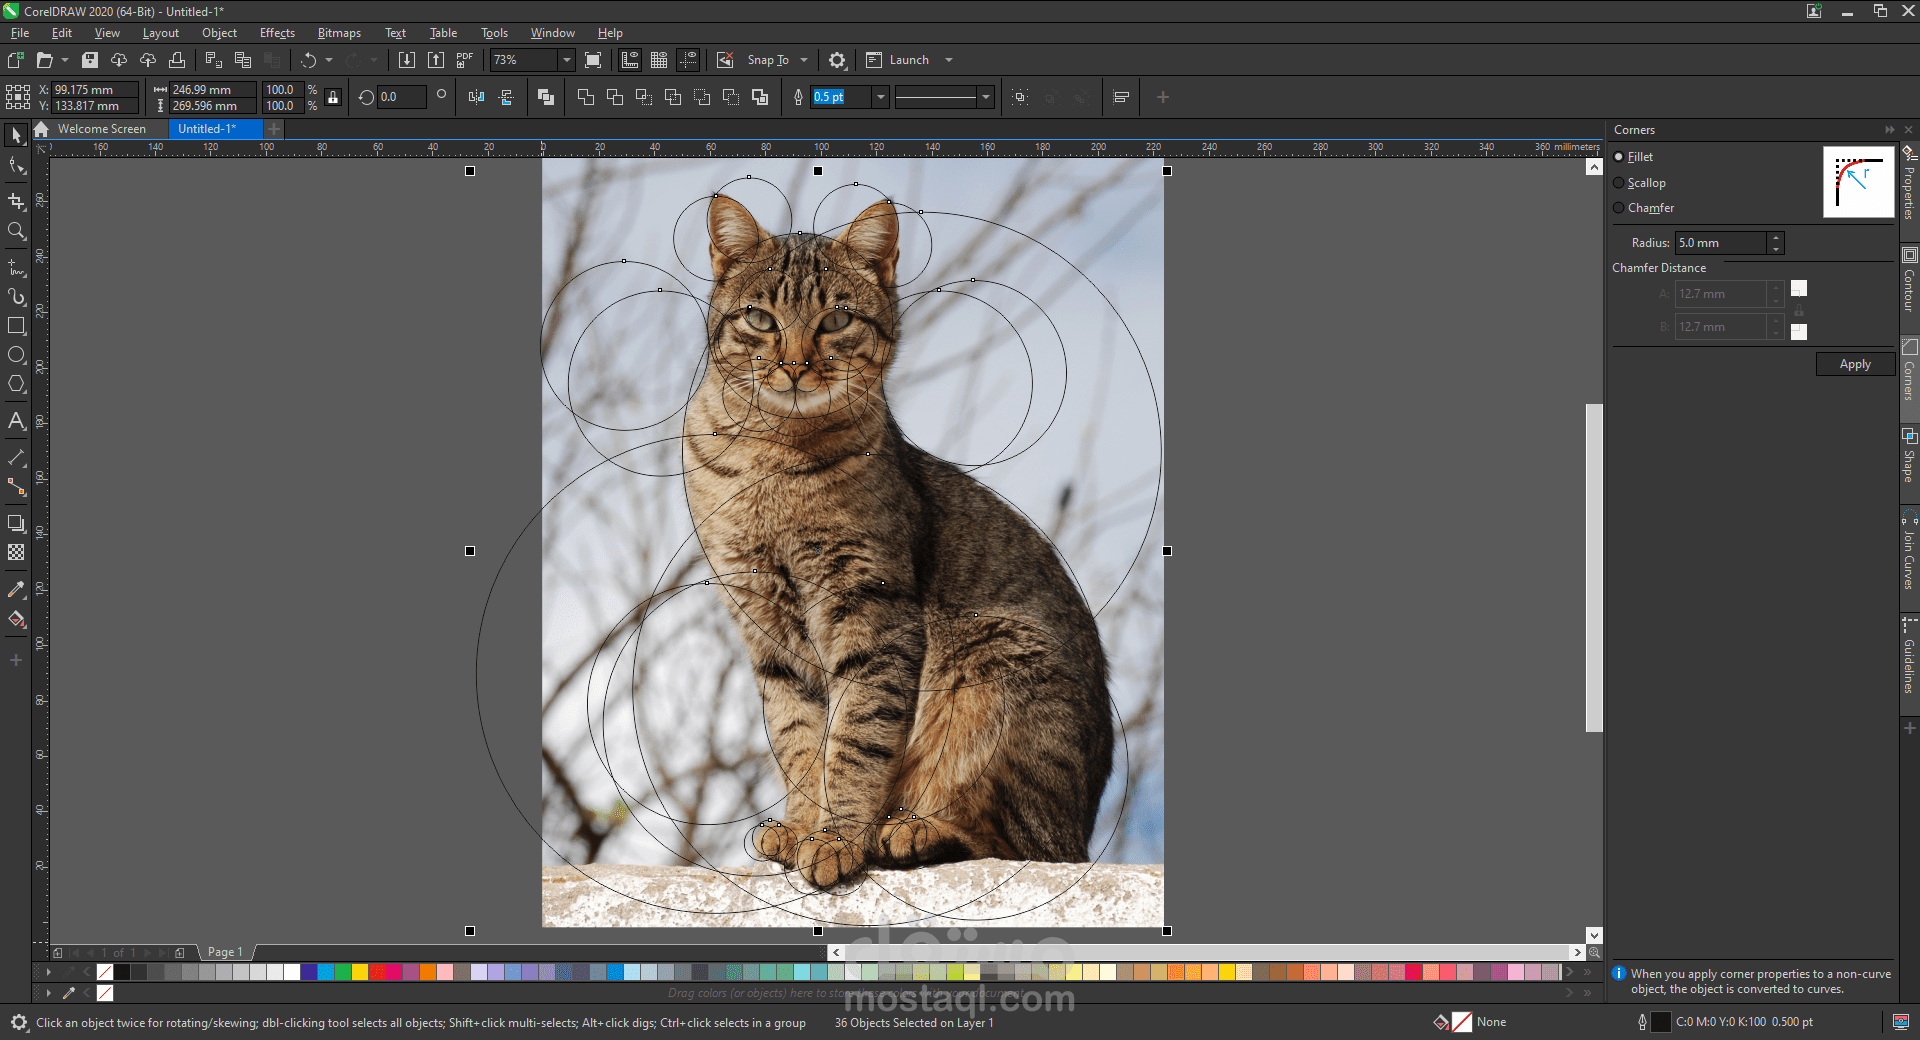Select the Chamfer corner style
The width and height of the screenshot is (1920, 1040).
[x=1619, y=208]
